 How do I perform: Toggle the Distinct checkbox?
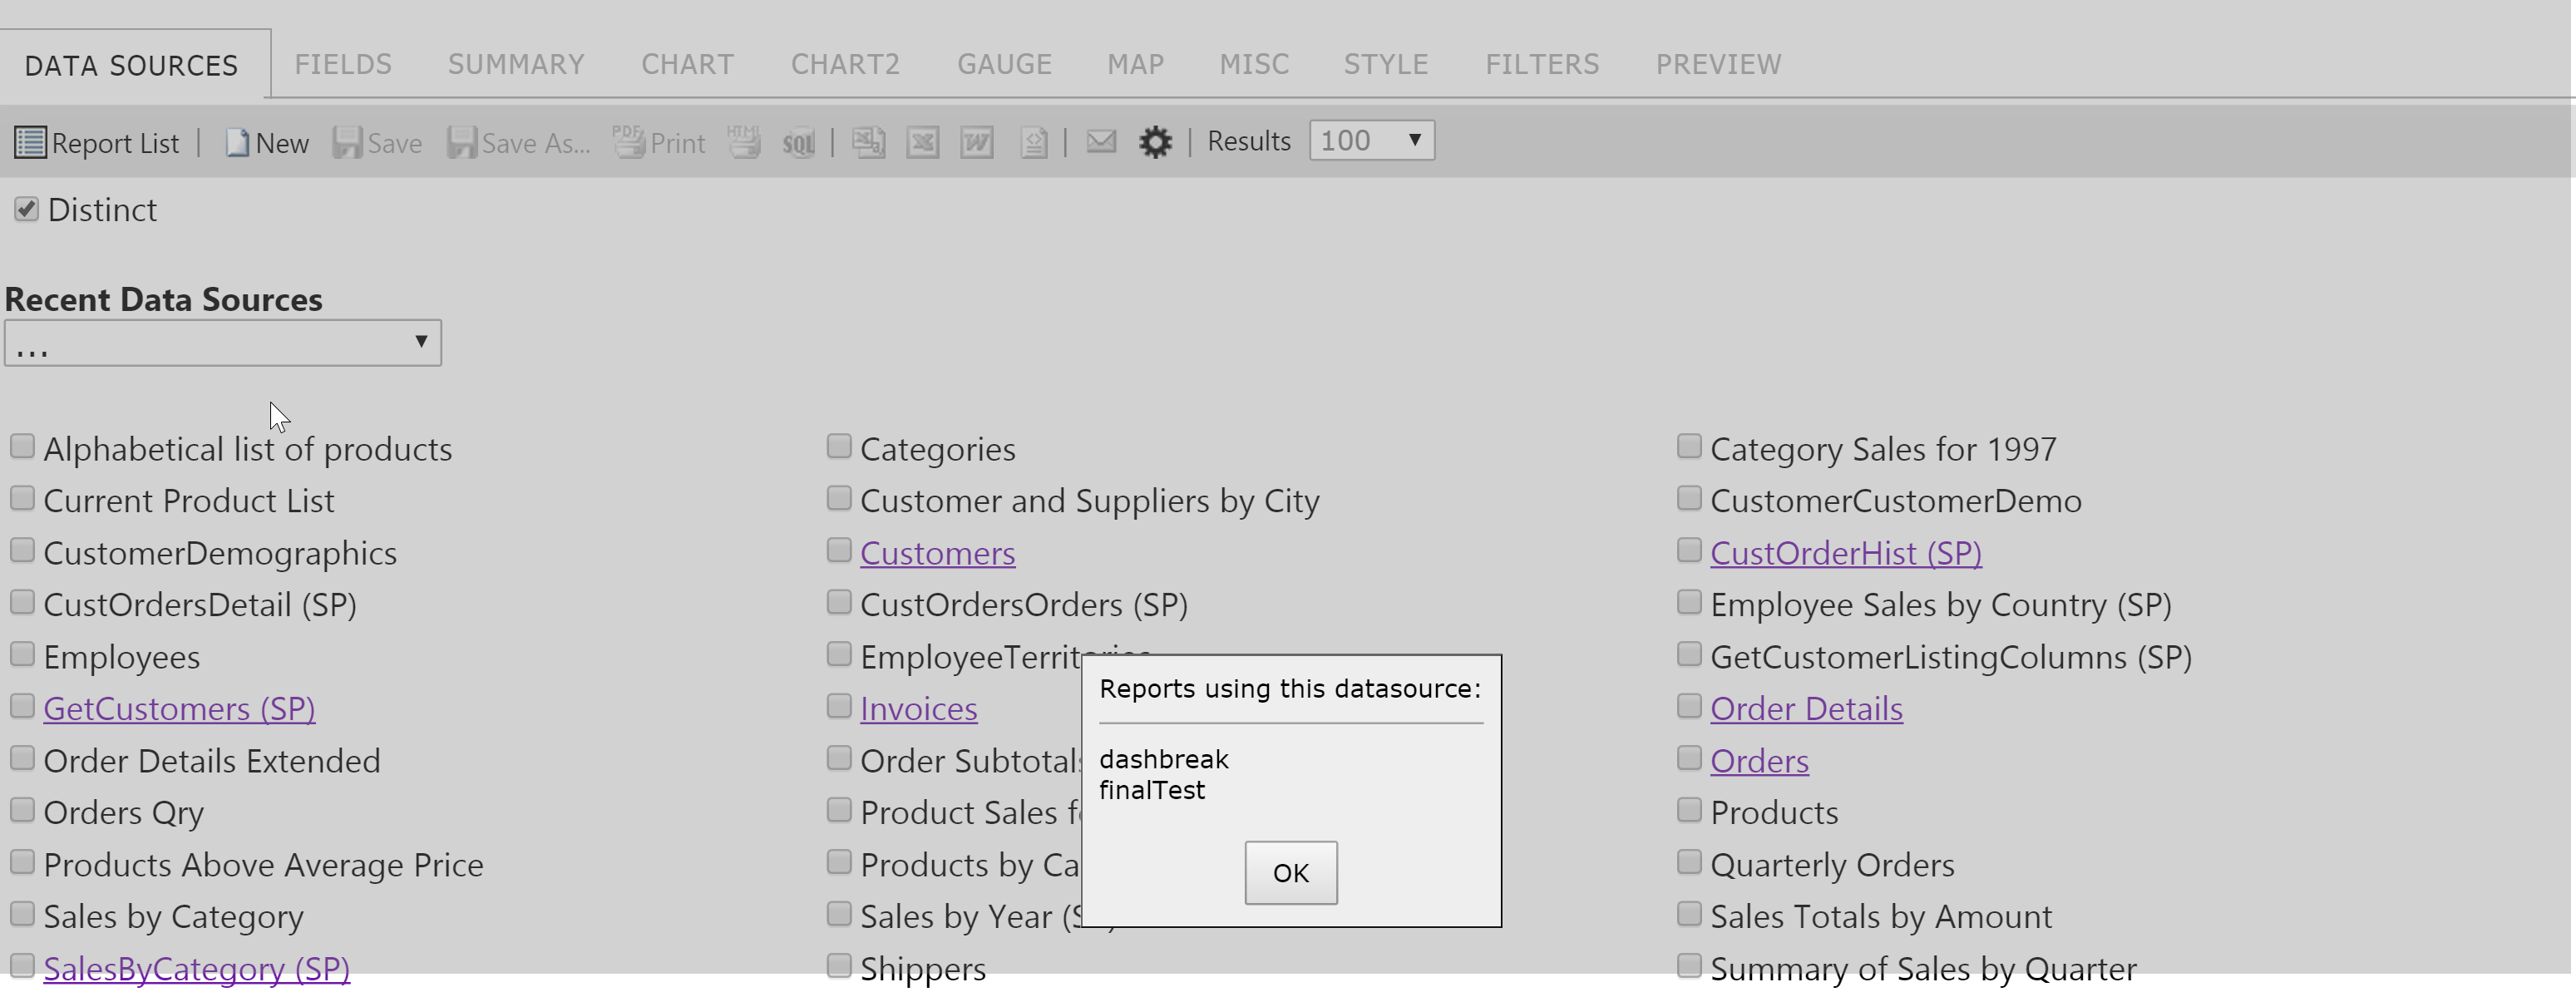coord(26,209)
